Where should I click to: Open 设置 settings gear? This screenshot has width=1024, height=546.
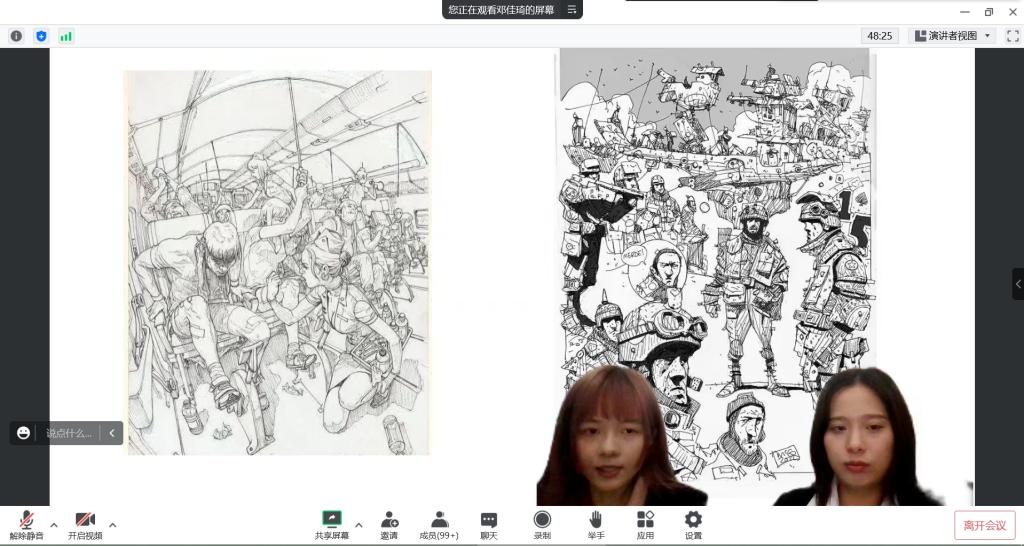click(x=693, y=525)
